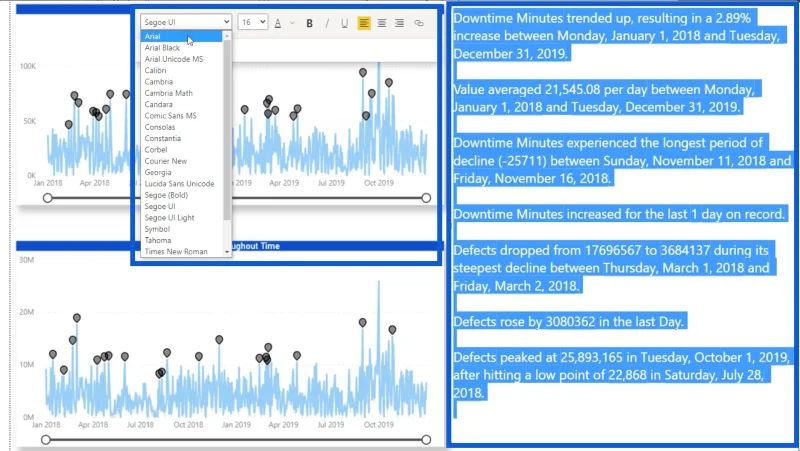
Task: Open the font color picker
Action: tap(278, 23)
